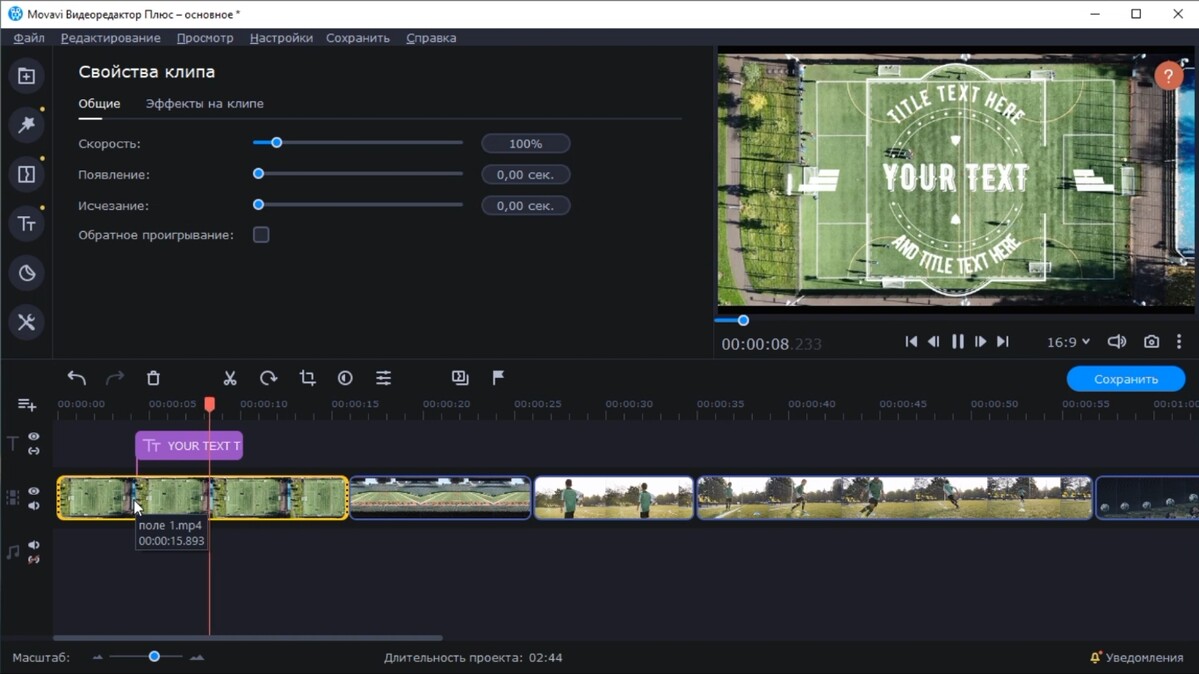Open preview options three-dot menu

tap(1179, 342)
